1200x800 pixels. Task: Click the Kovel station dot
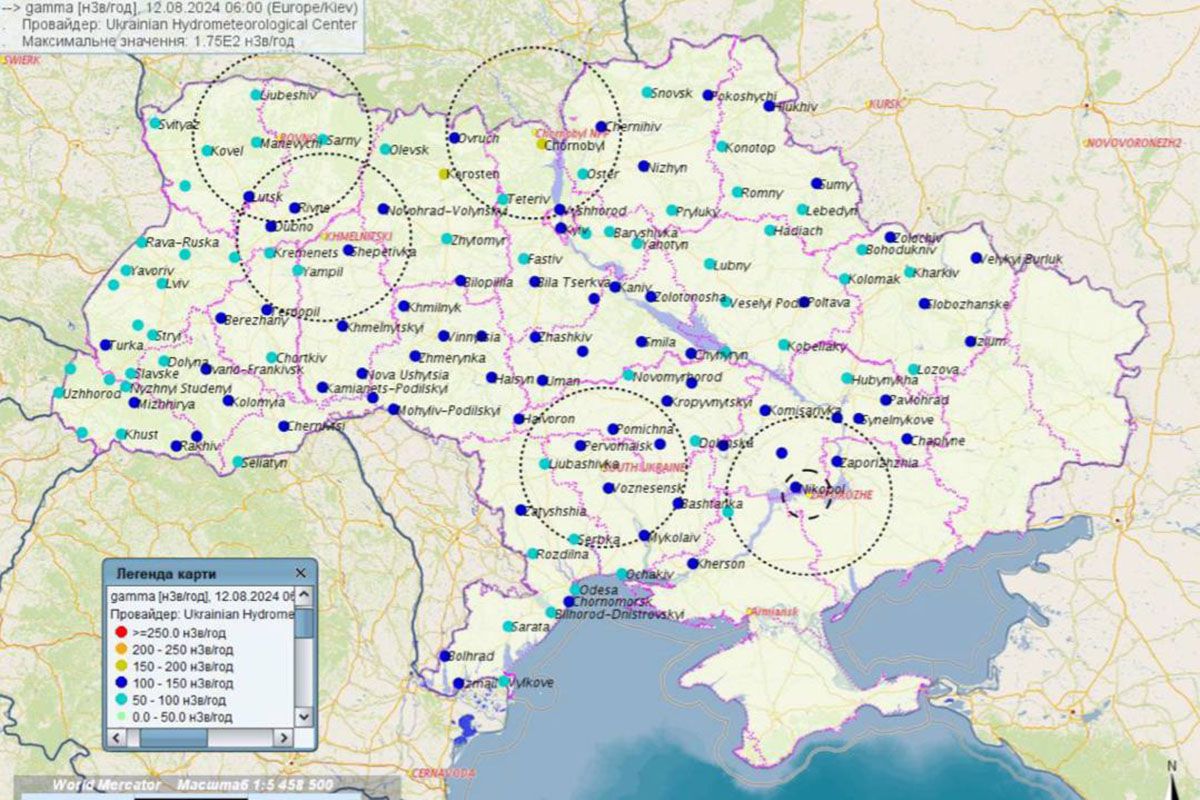(207, 151)
